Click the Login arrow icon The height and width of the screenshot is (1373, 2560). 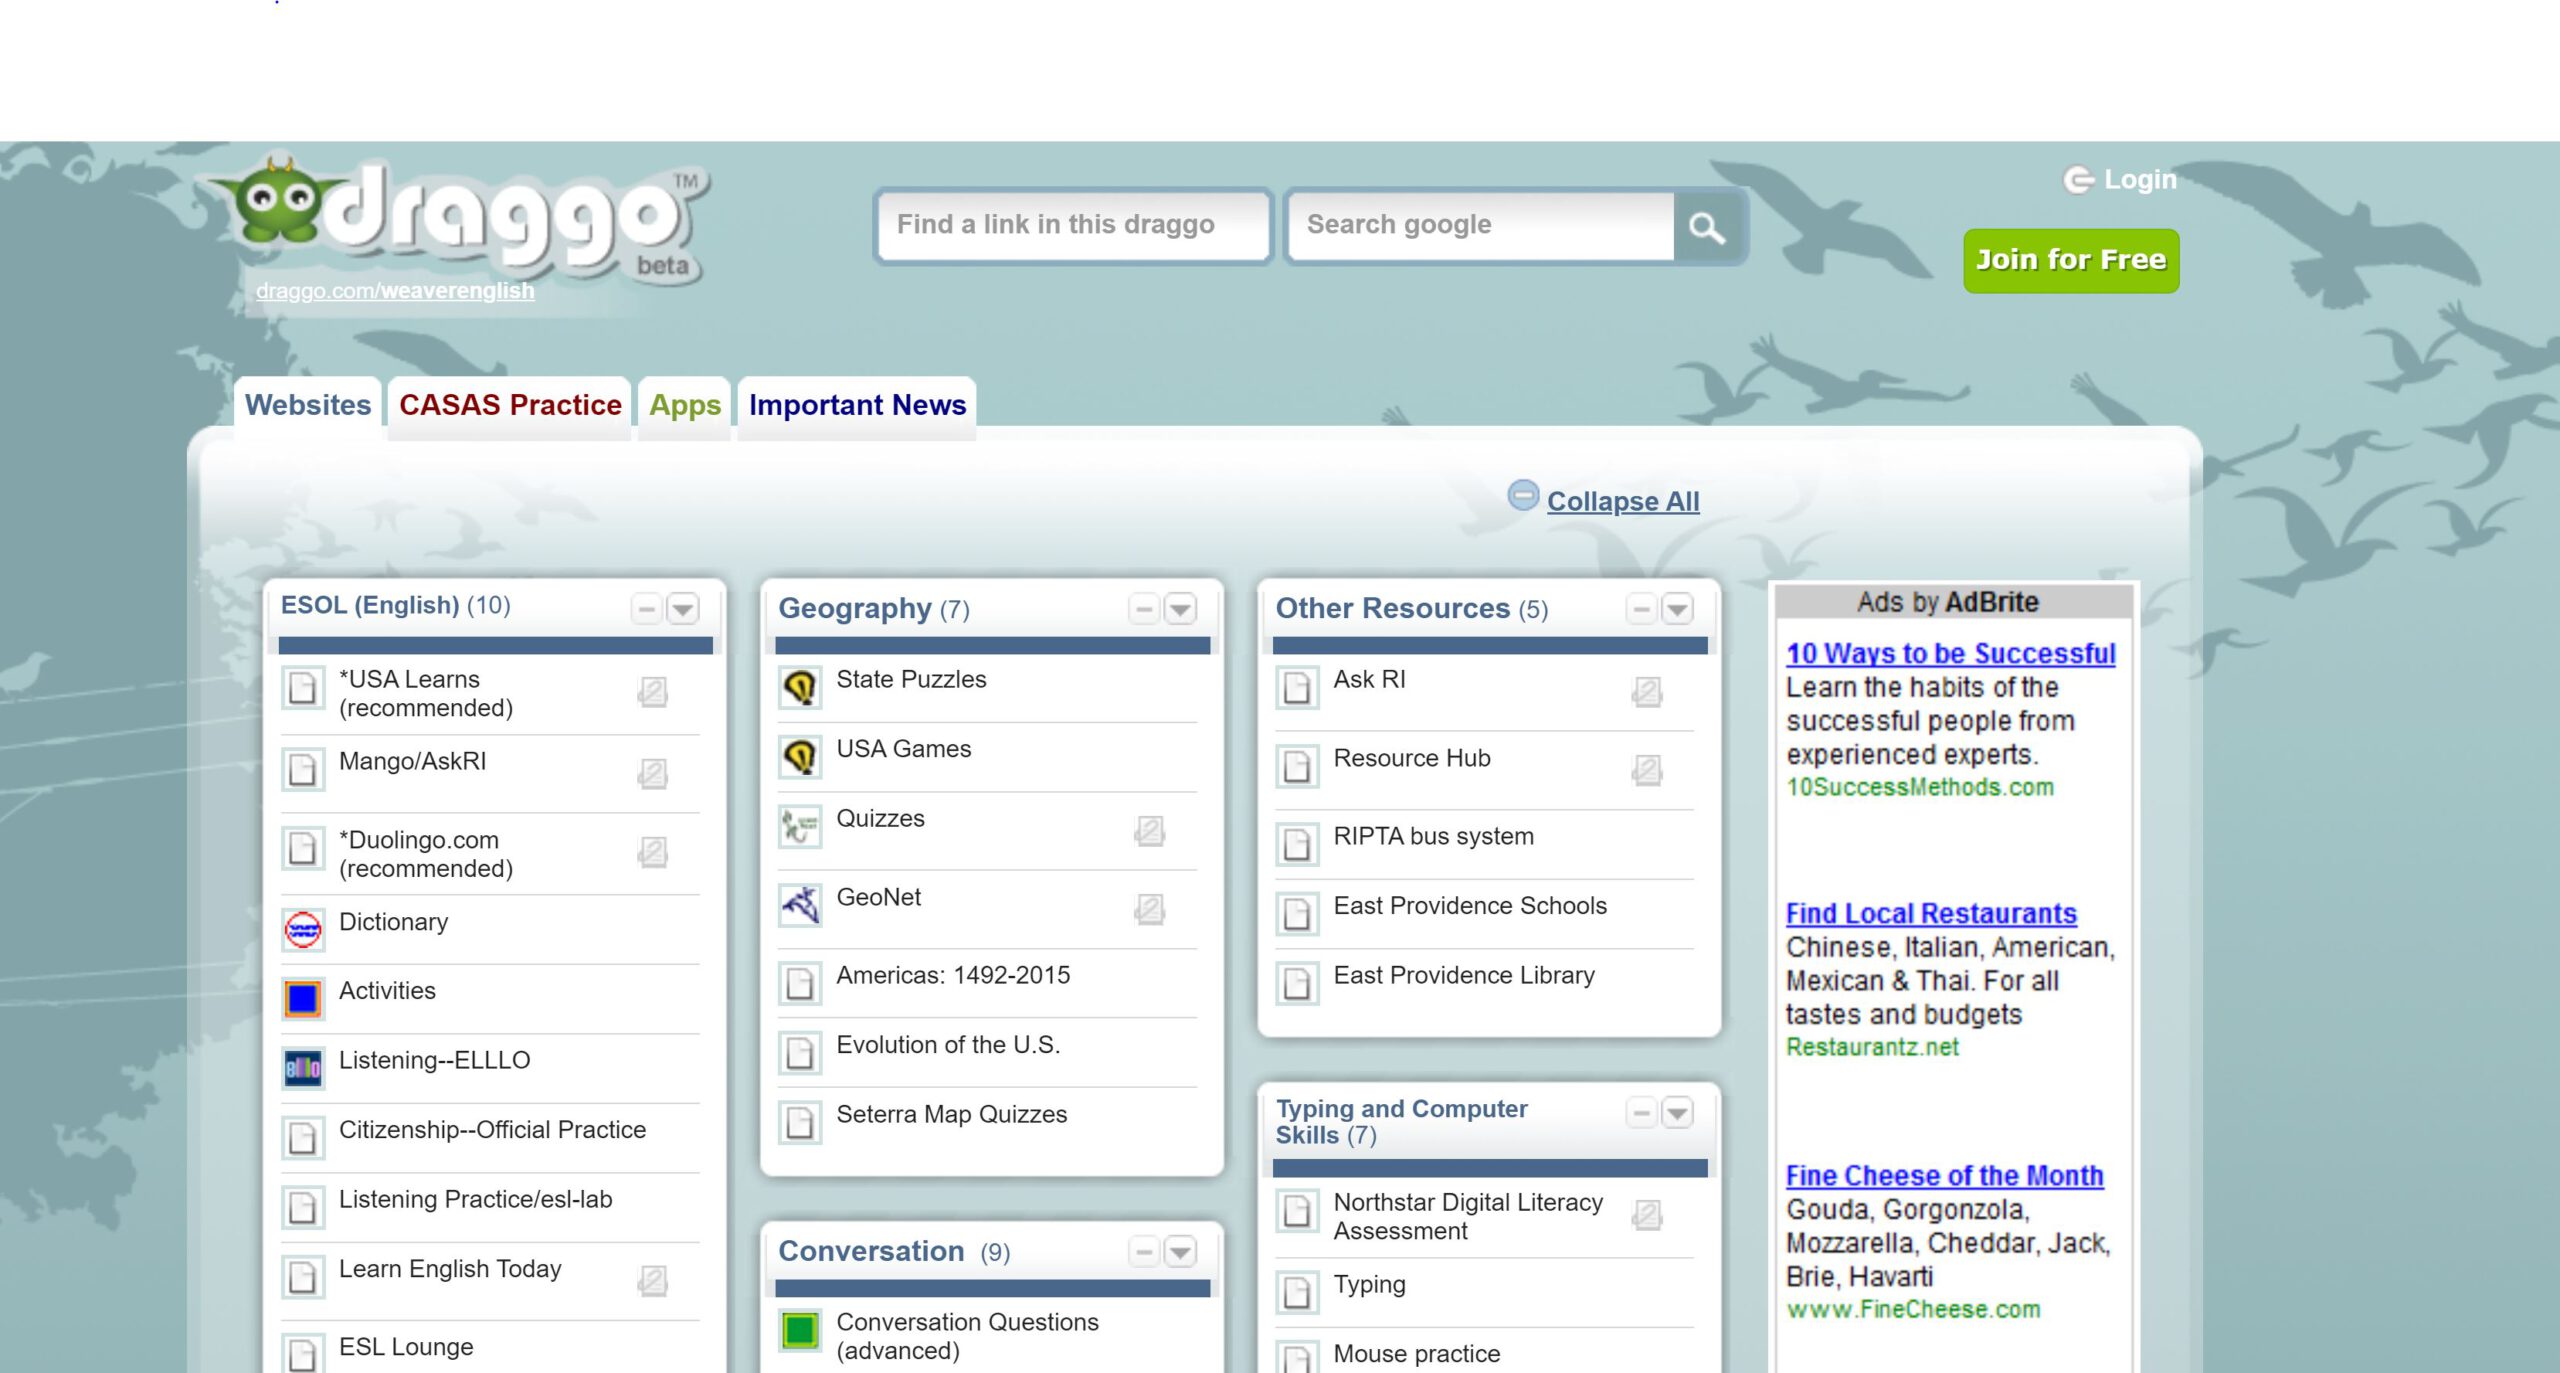(2078, 179)
